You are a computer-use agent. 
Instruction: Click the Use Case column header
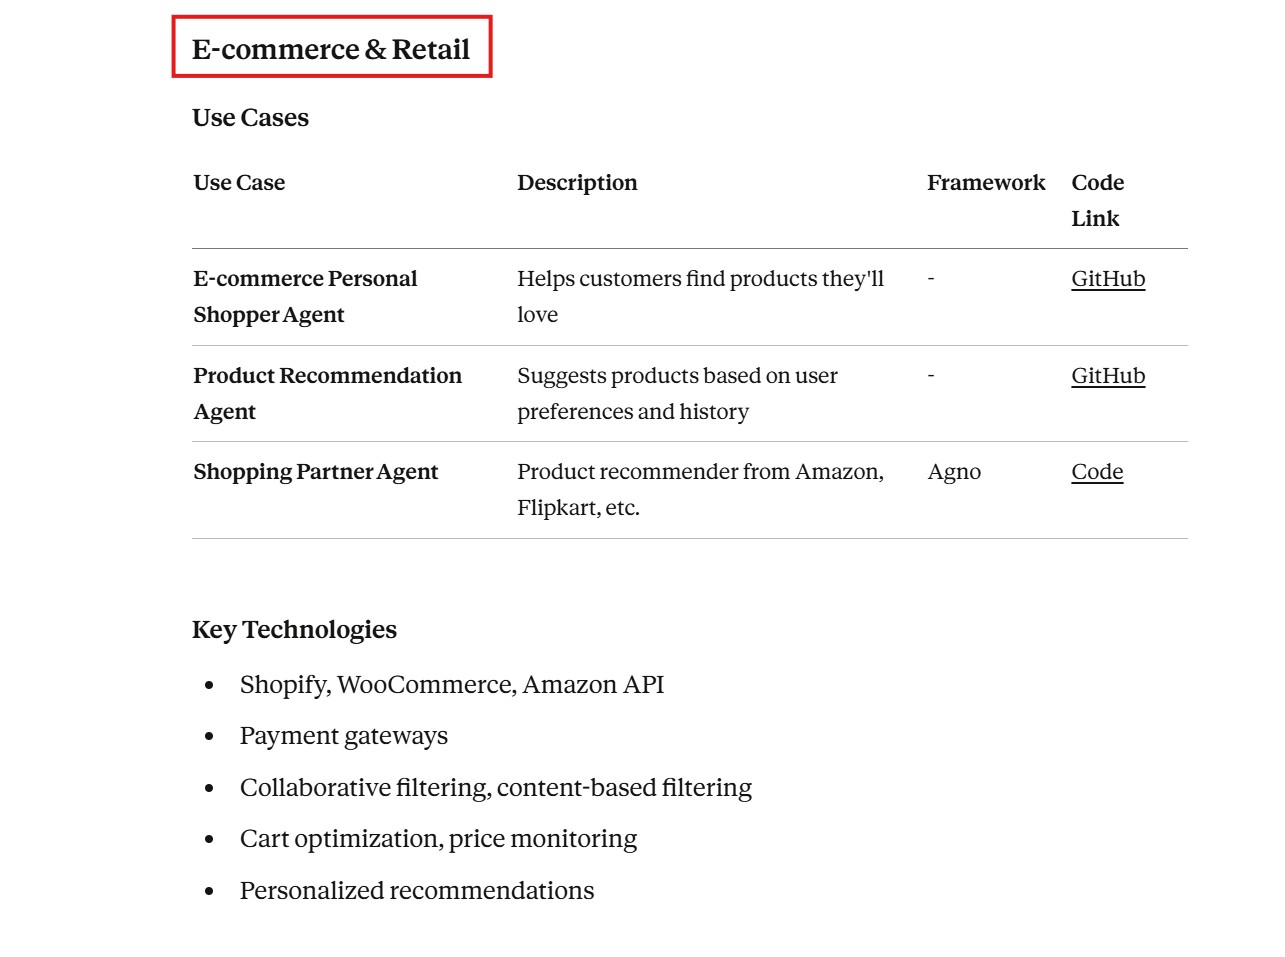point(239,183)
